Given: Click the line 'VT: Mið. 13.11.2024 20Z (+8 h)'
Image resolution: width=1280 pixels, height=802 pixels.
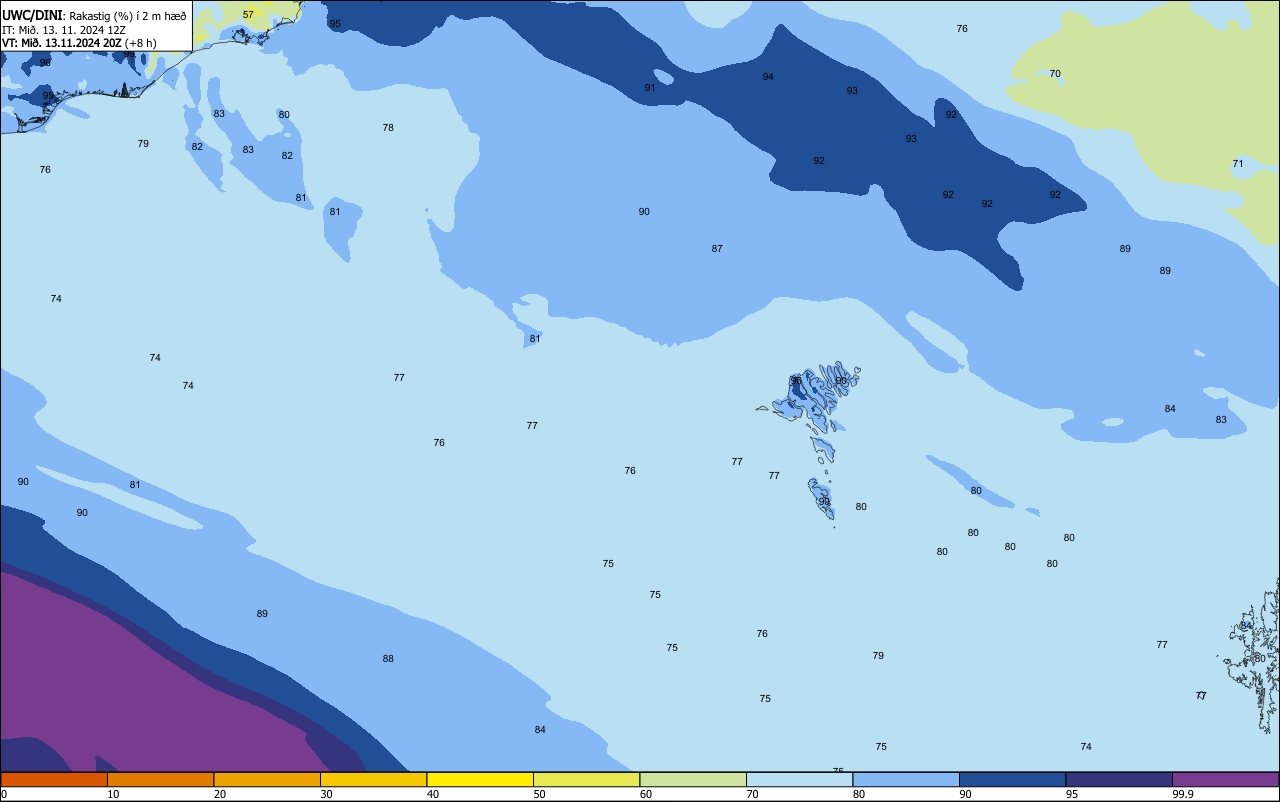Looking at the screenshot, I should (x=79, y=43).
